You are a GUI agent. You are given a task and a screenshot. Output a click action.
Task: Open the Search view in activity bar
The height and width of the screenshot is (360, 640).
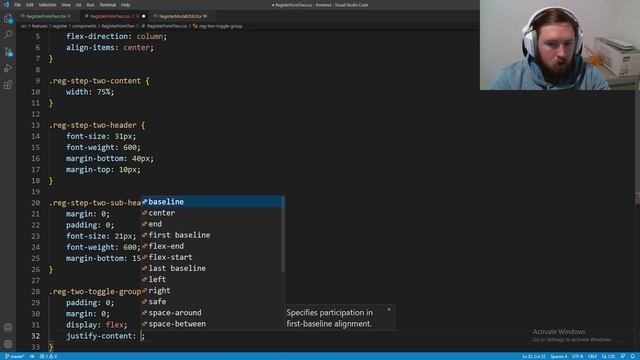[8, 35]
